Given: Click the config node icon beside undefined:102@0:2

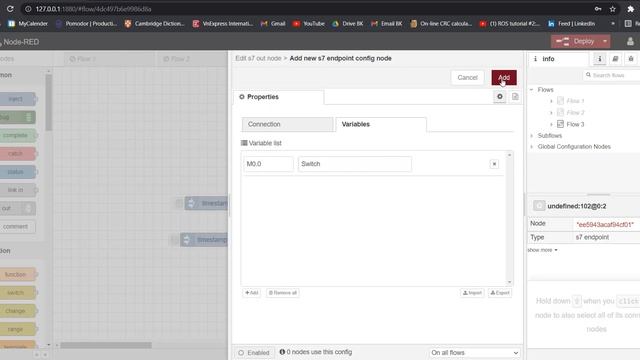Looking at the screenshot, I should (x=539, y=206).
